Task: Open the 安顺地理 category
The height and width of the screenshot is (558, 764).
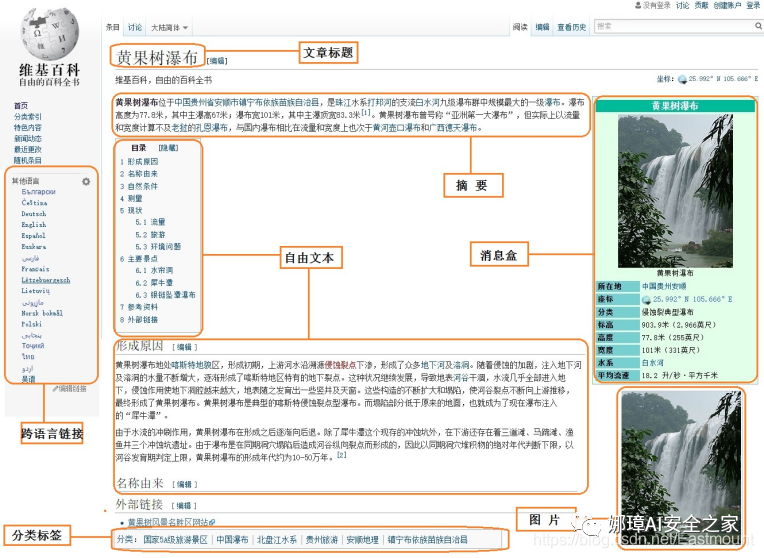Action: [363, 540]
